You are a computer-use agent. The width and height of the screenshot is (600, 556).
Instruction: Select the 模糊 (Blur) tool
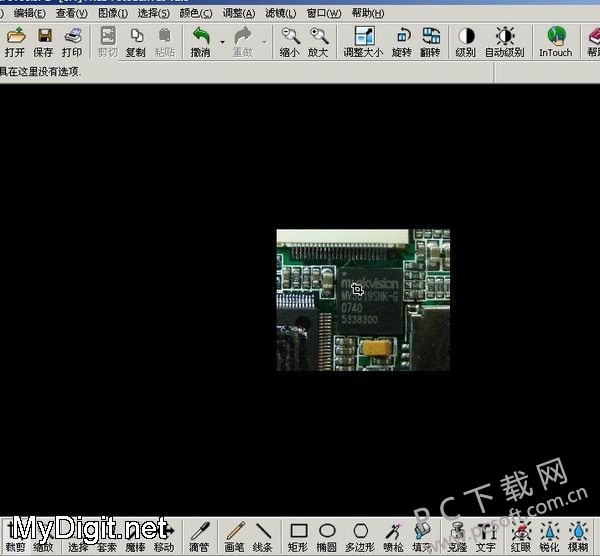[578, 531]
